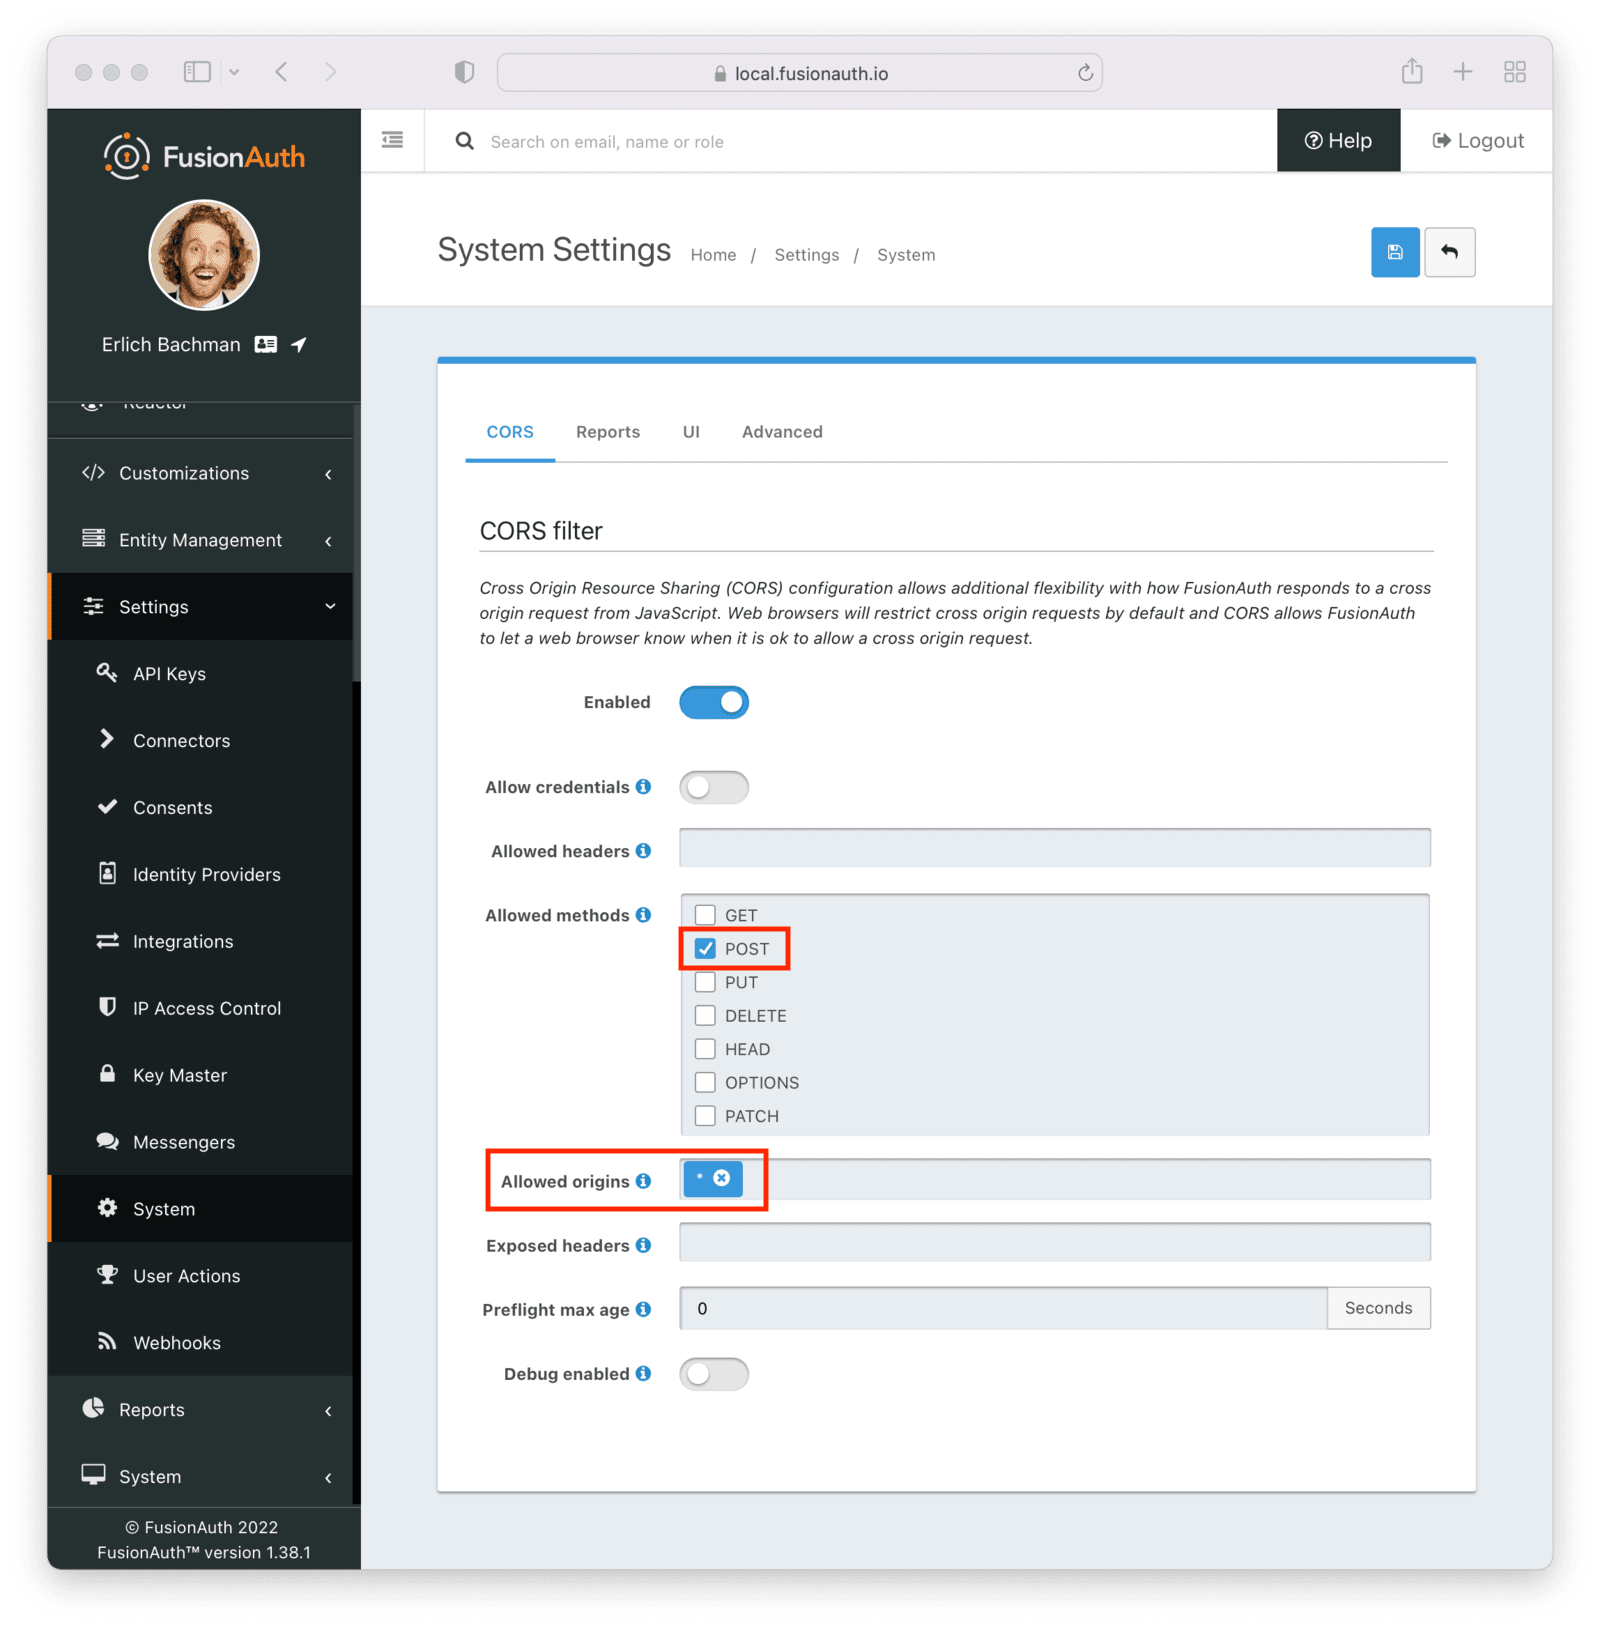Show Safari tab overview grid icon
Viewport: 1600px width, 1628px height.
coord(1515,71)
